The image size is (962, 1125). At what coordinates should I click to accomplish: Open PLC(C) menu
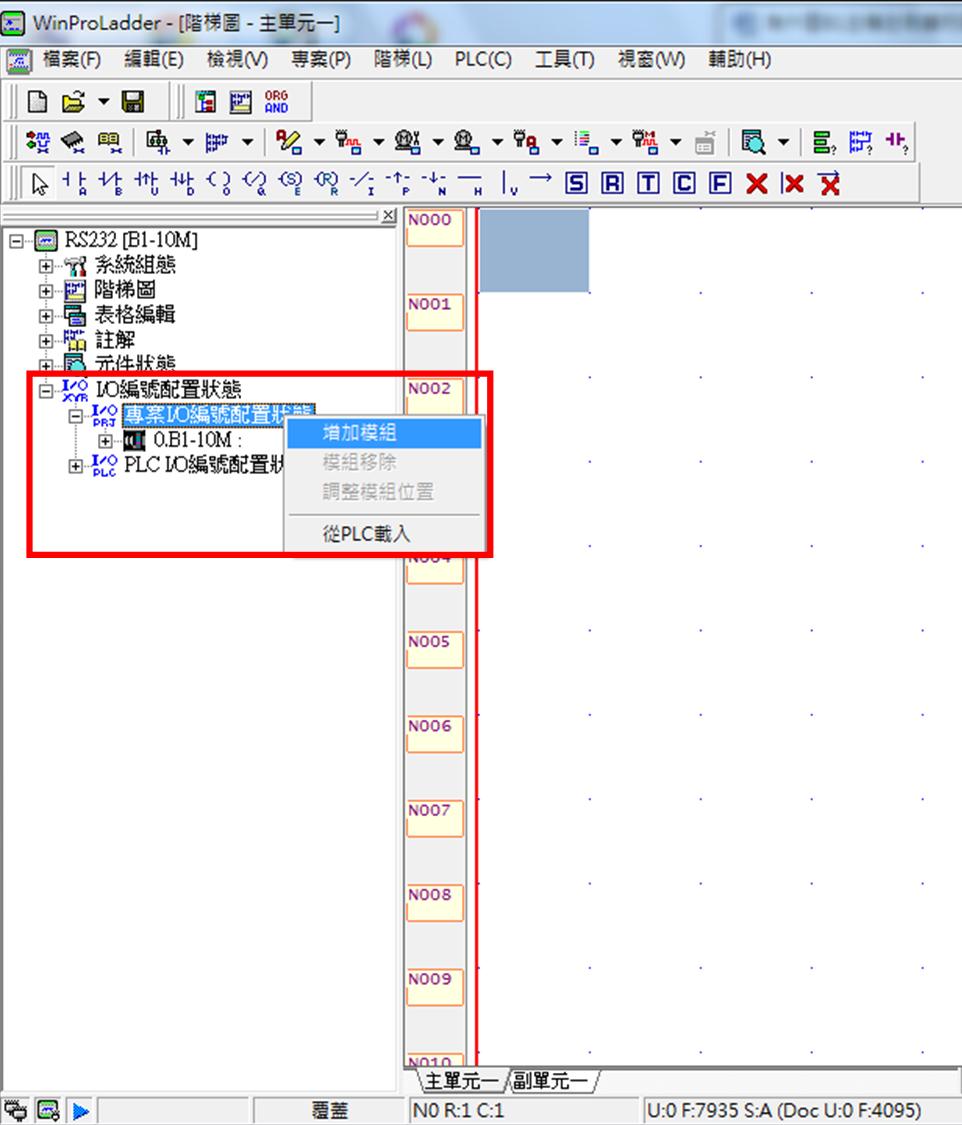[483, 60]
